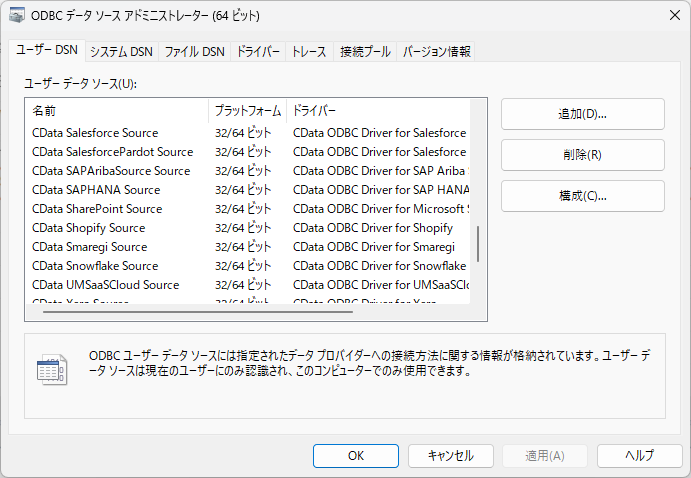Viewport: 691px width, 478px height.
Task: Go to the トレース tab
Action: (309, 52)
